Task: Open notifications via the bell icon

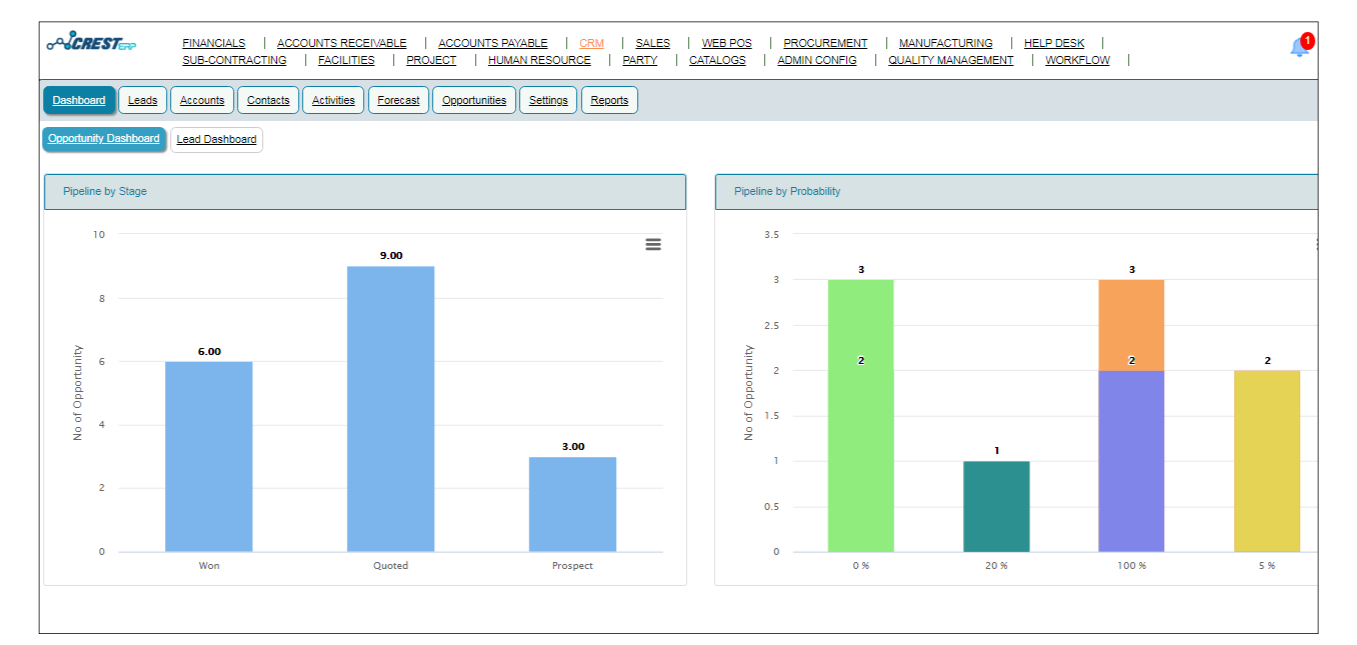Action: pos(1298,47)
